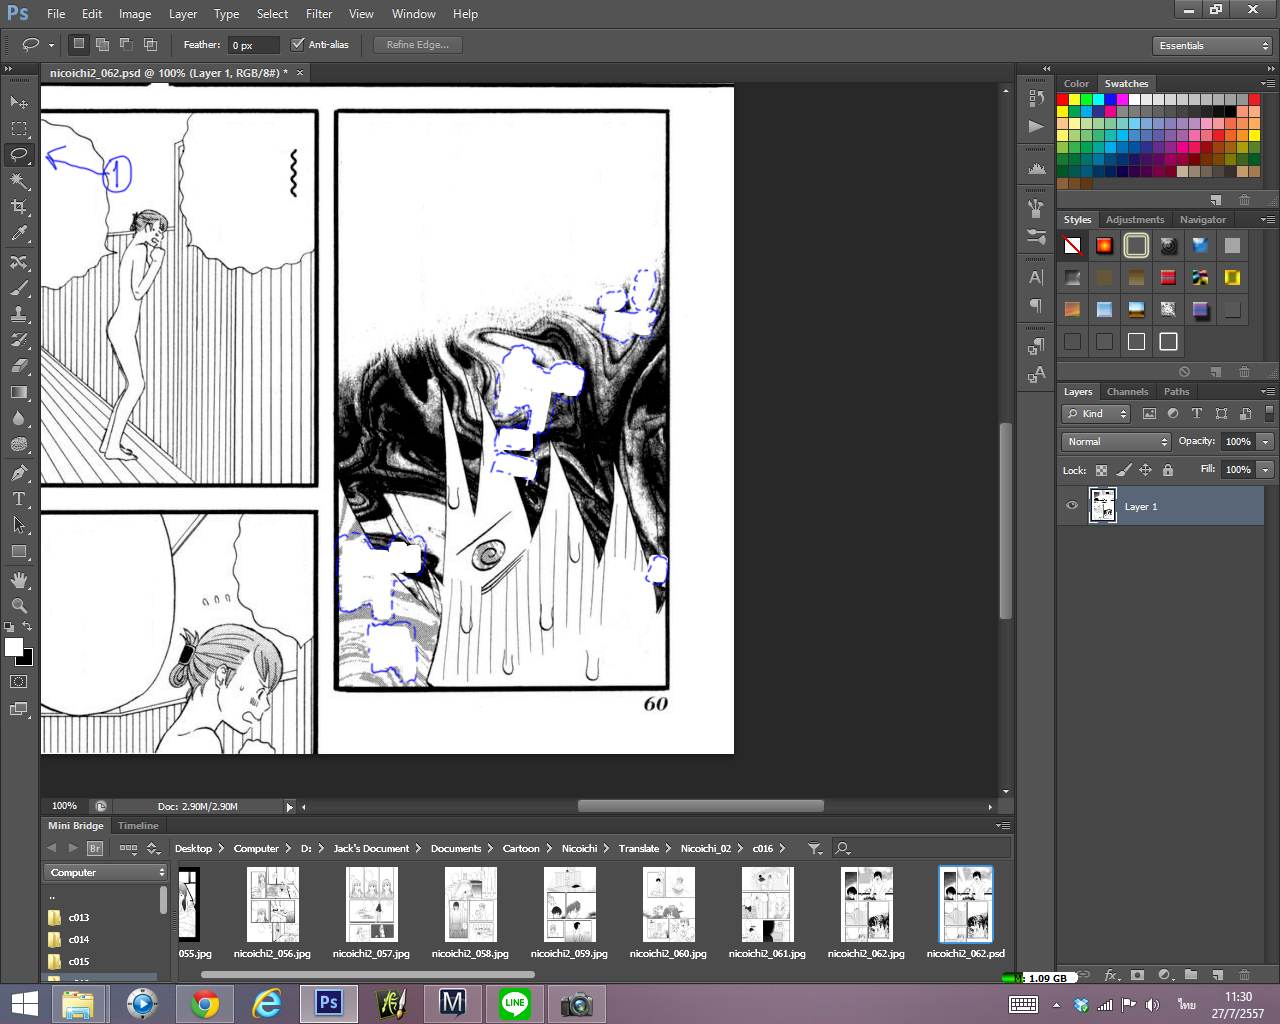Select the Gradient tool
This screenshot has height=1024, width=1280.
coord(19,392)
